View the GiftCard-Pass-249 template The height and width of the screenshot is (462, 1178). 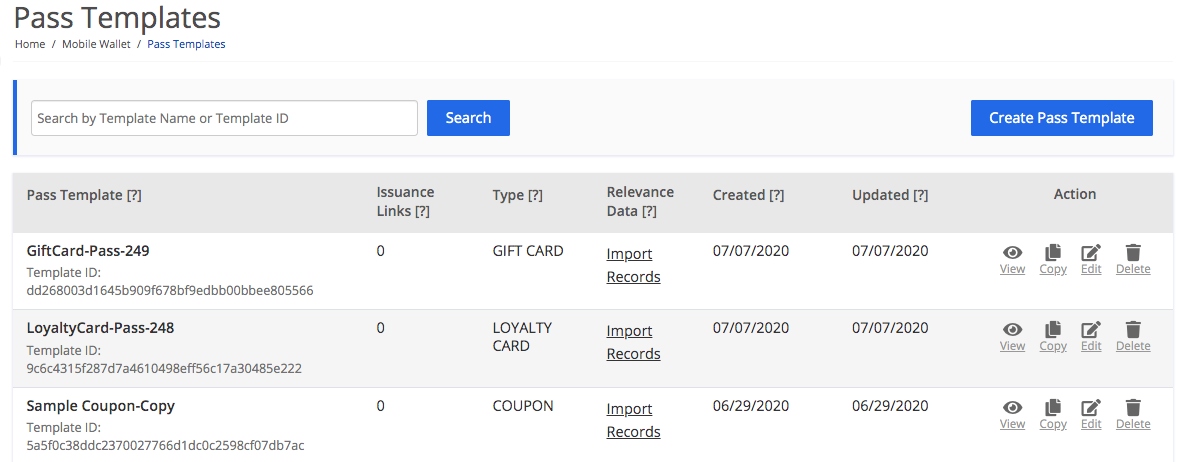click(1012, 258)
